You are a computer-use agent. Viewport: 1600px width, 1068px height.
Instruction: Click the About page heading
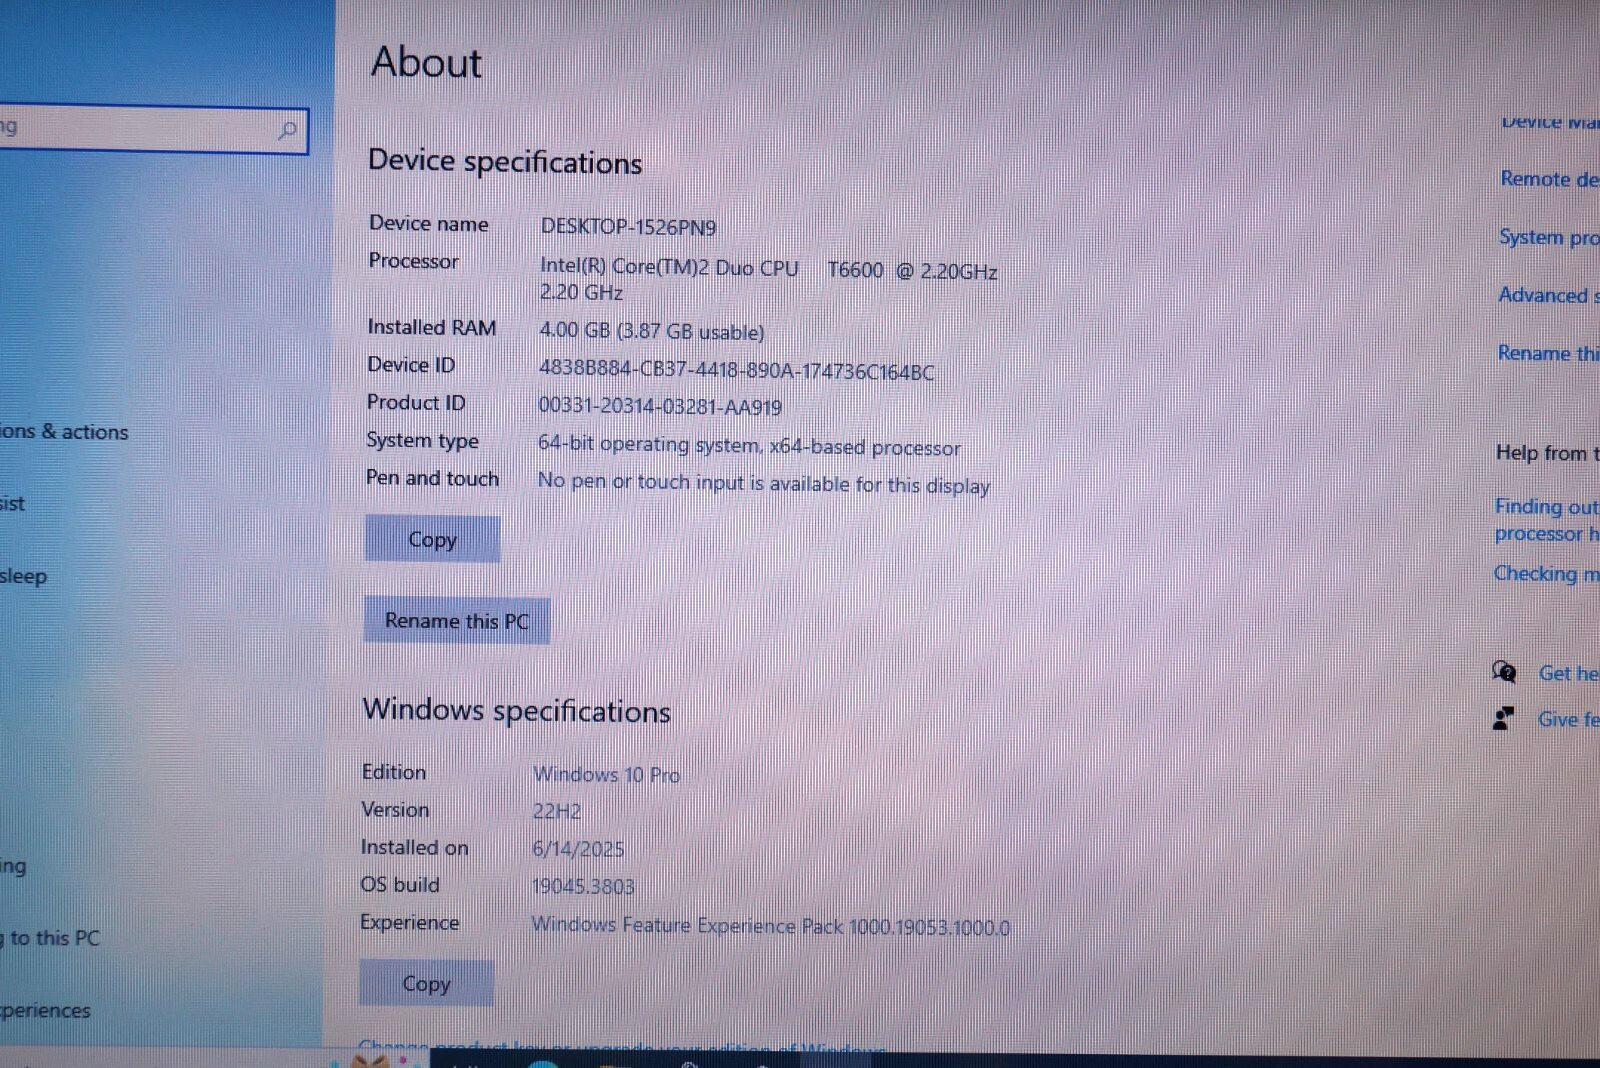point(426,62)
